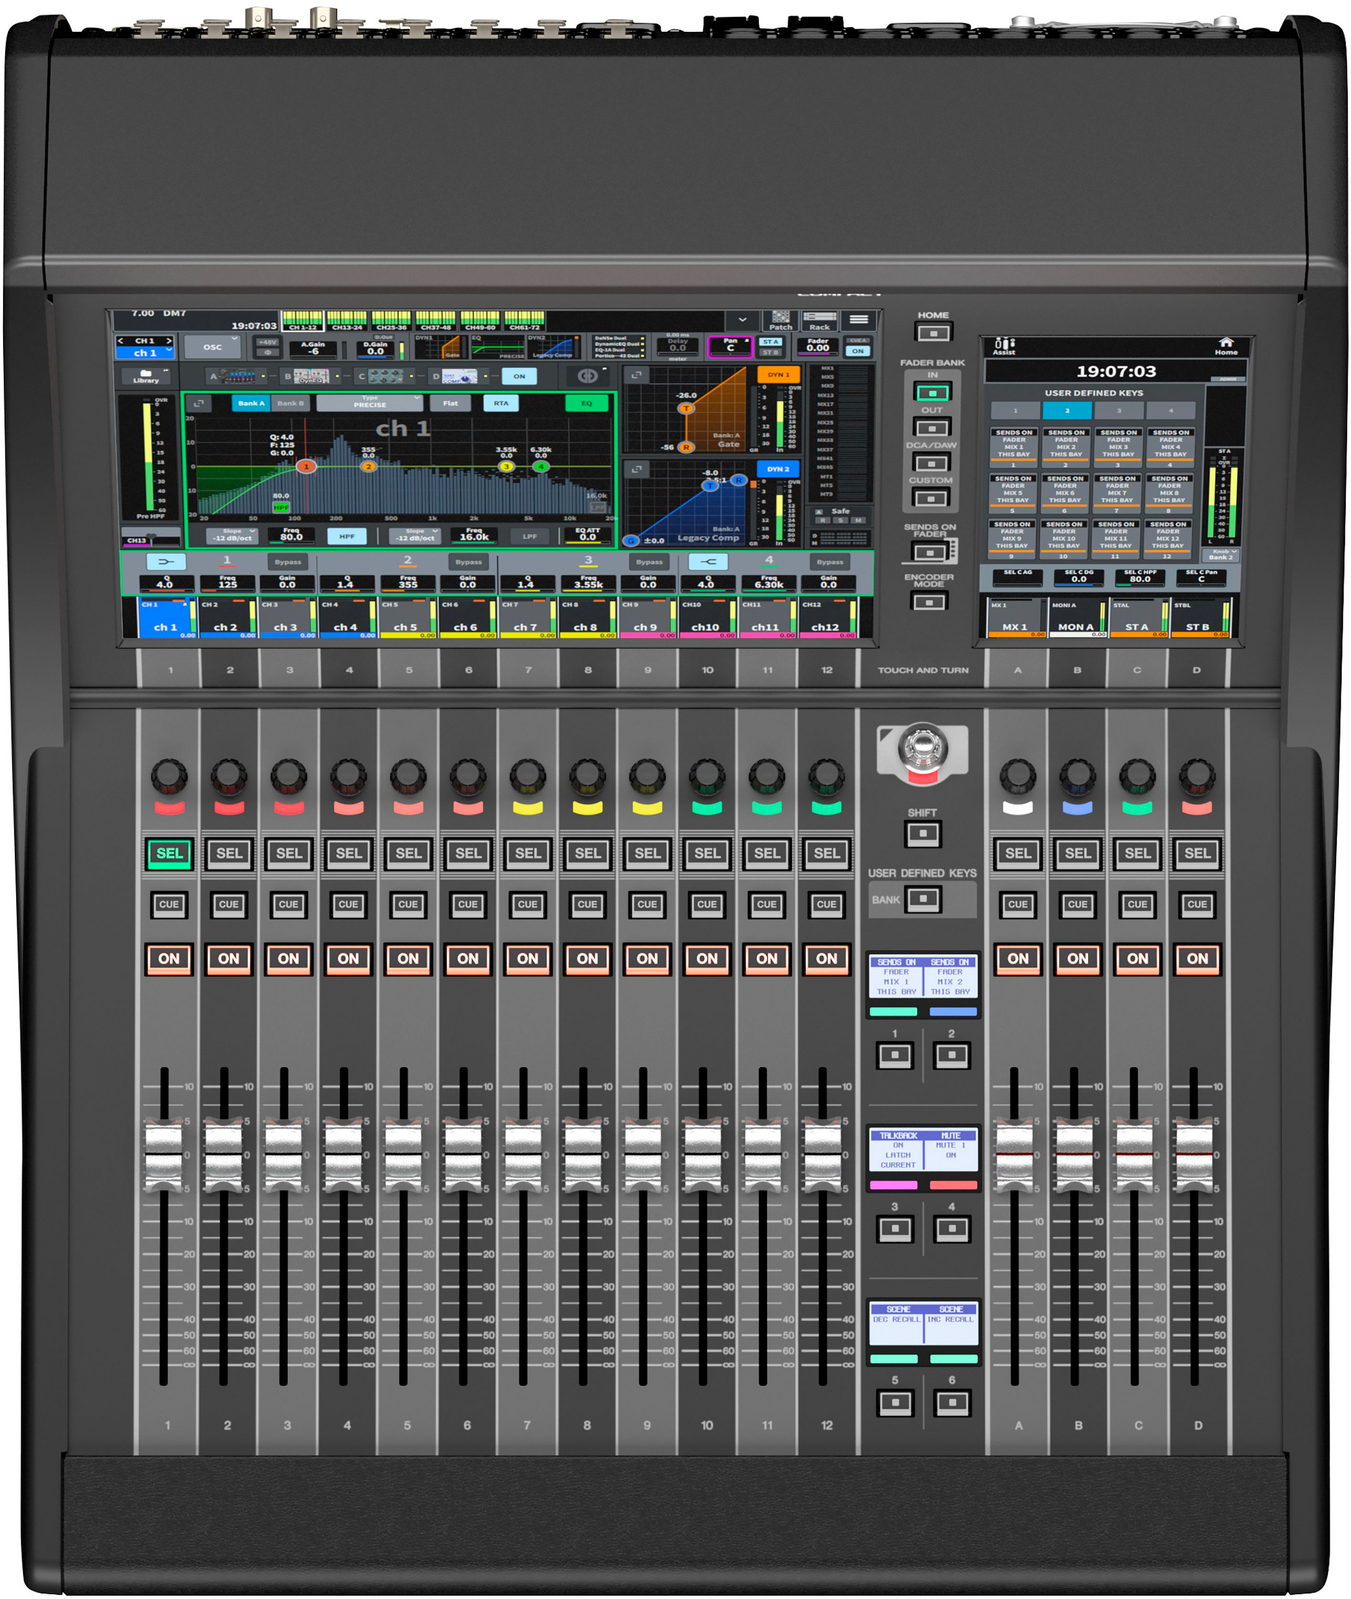Toggle Bypass for EQ band 3
The image size is (1351, 1599).
pos(649,562)
